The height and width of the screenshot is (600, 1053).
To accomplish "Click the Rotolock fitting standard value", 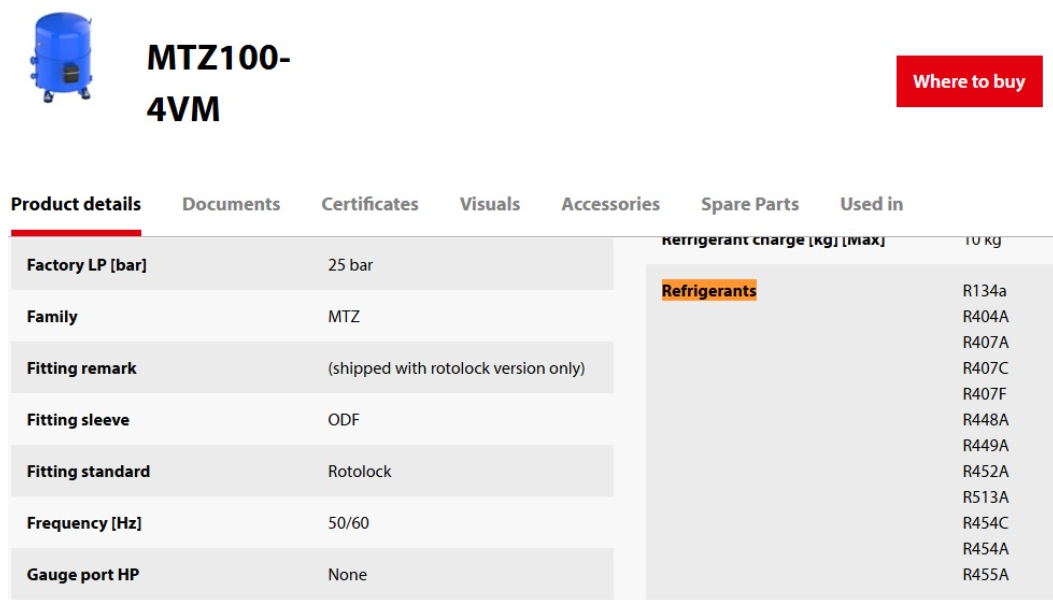I will tap(359, 472).
